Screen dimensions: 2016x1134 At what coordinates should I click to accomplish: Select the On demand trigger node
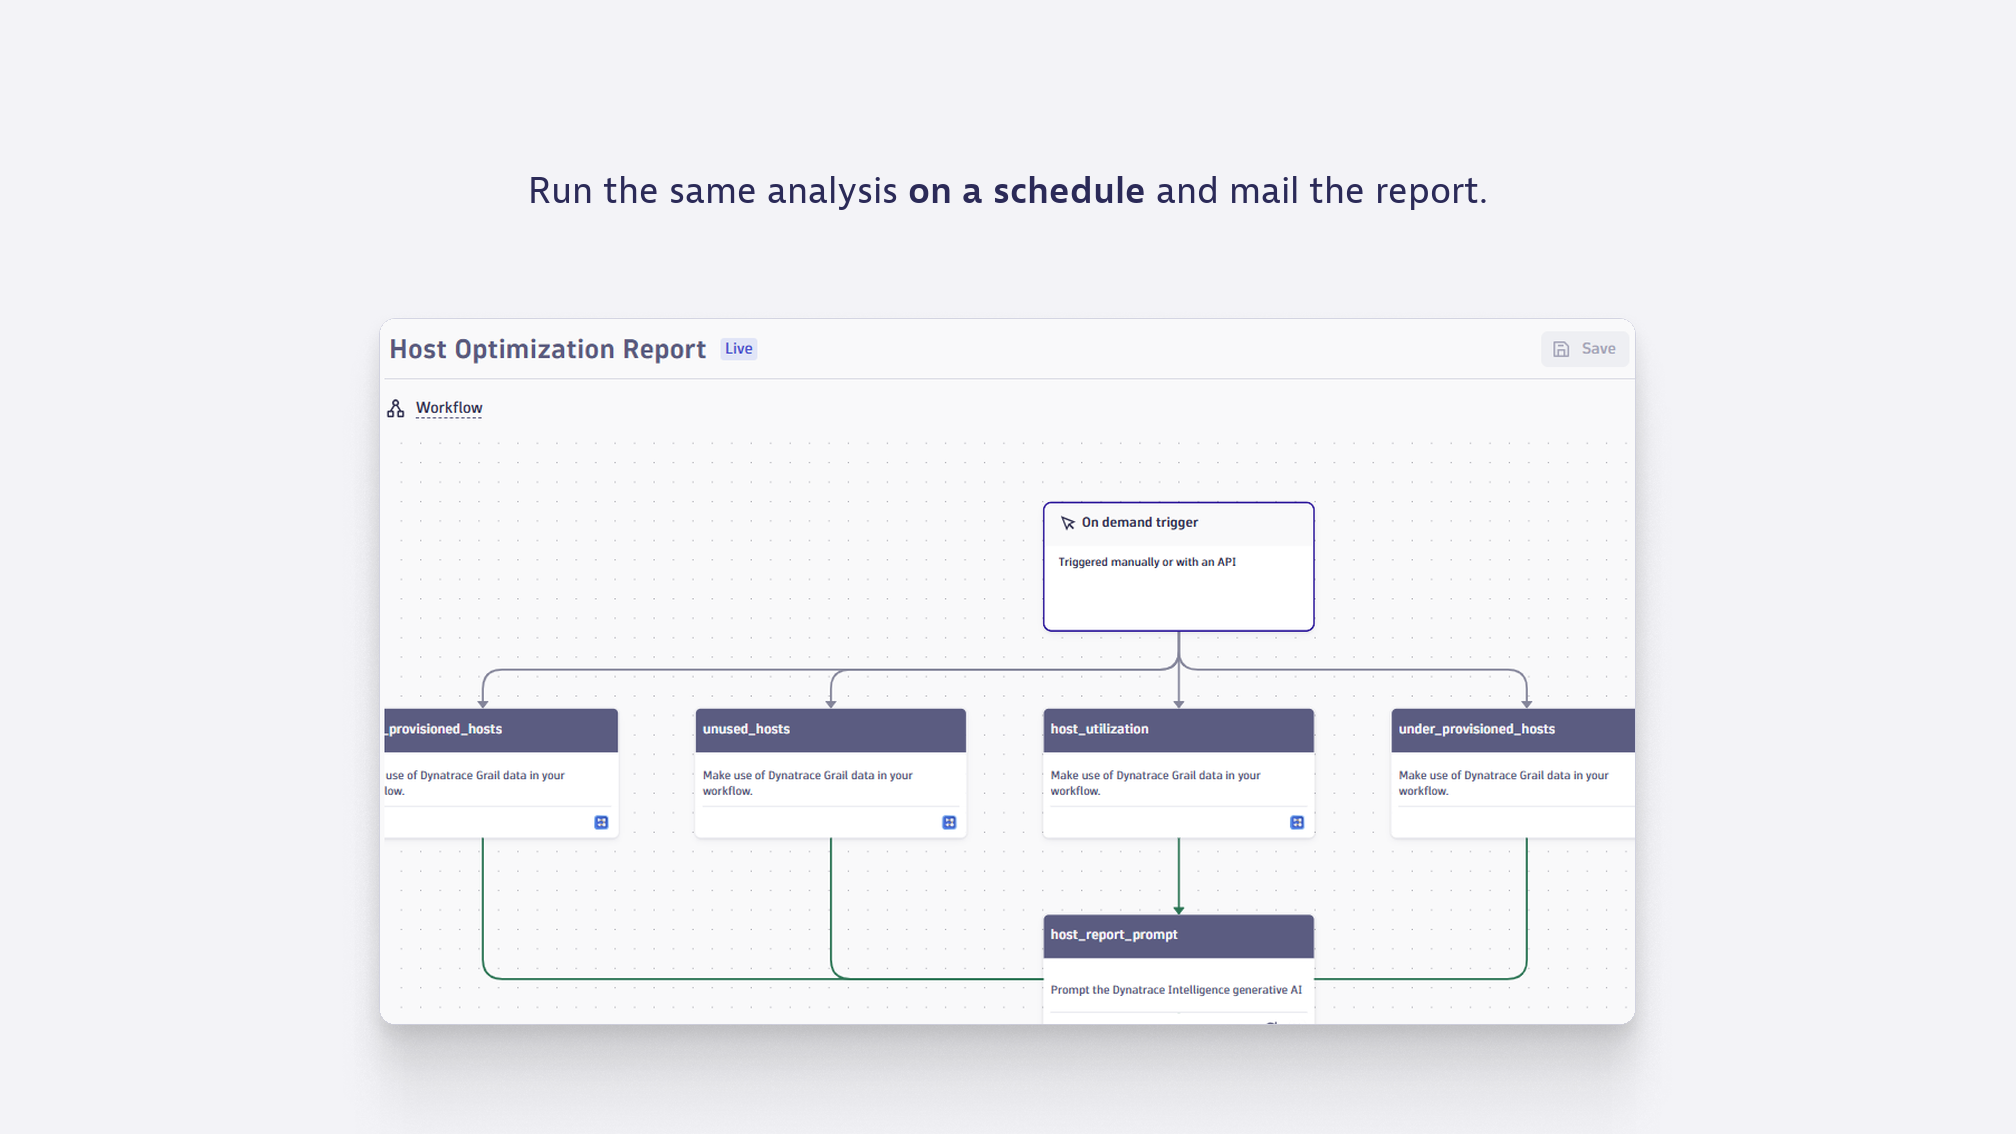(x=1178, y=567)
